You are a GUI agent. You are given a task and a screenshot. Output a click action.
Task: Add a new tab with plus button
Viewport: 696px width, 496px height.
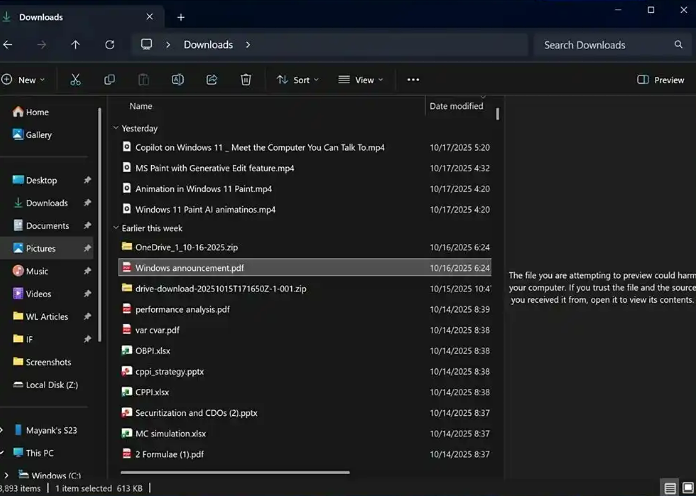(x=181, y=17)
